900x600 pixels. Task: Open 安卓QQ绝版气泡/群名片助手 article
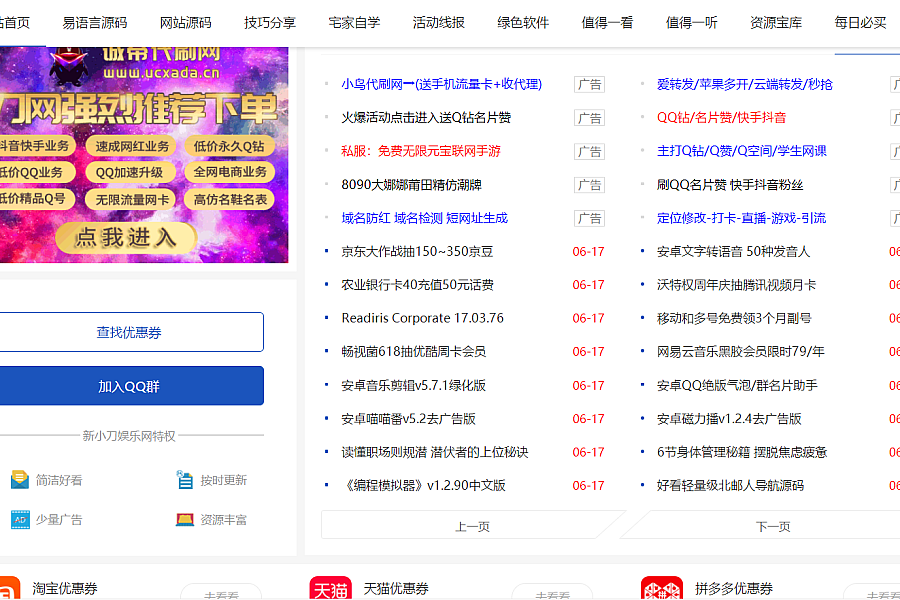click(x=737, y=385)
